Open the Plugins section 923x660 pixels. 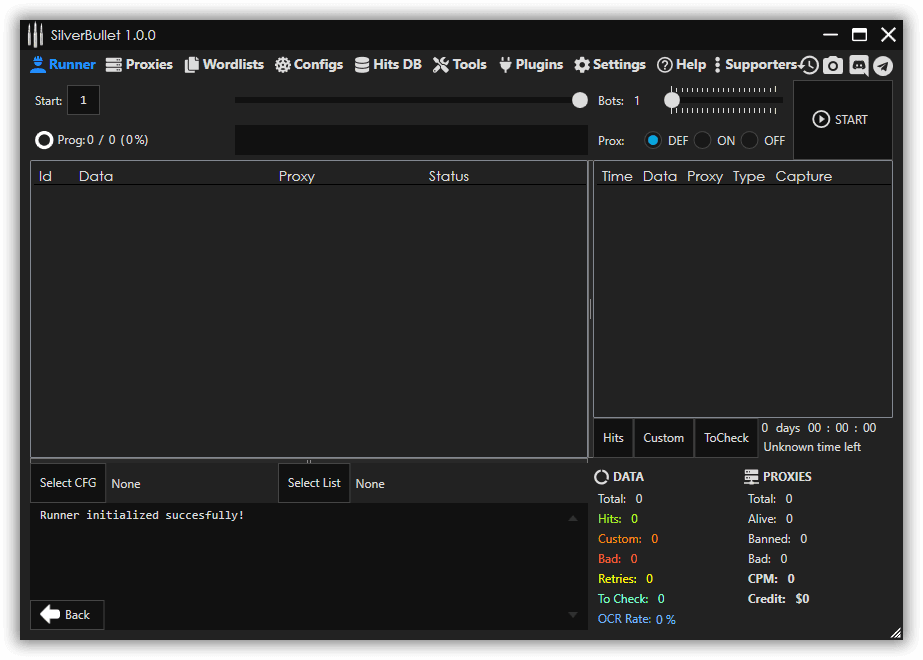[x=530, y=64]
